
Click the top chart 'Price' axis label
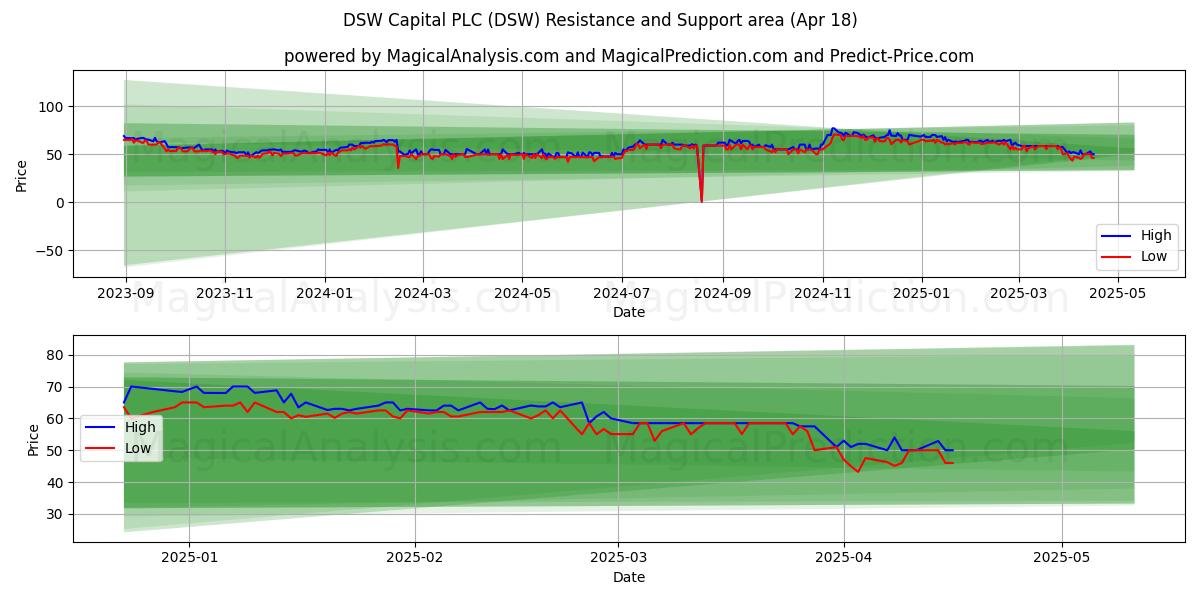tap(22, 174)
